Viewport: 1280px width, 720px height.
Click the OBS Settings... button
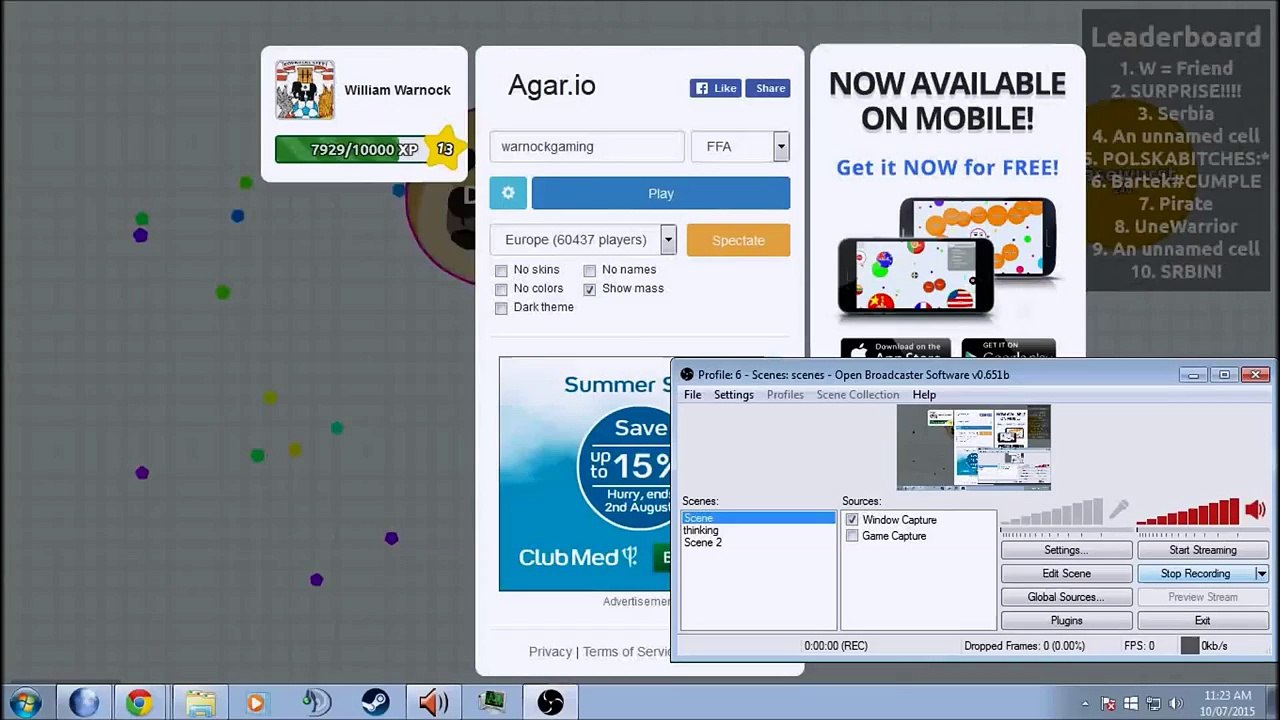(x=1066, y=550)
